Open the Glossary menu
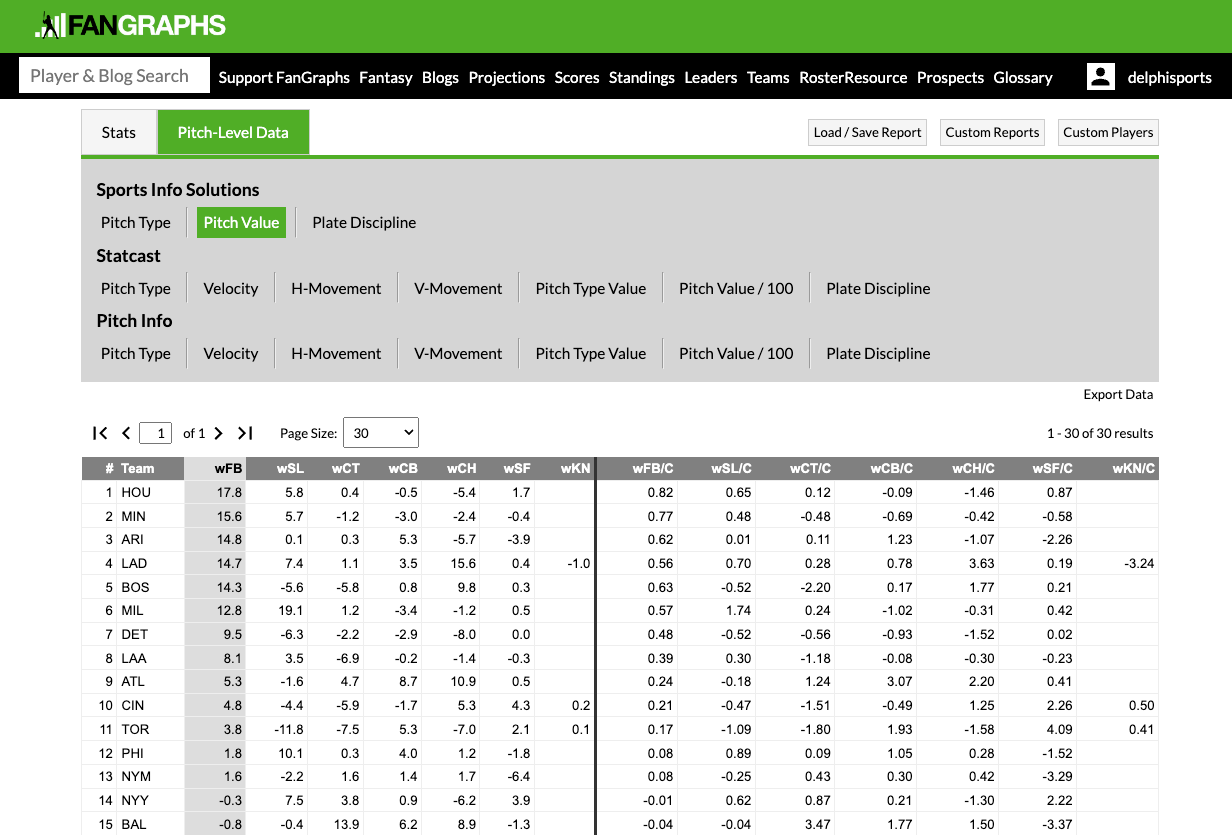 click(1023, 77)
